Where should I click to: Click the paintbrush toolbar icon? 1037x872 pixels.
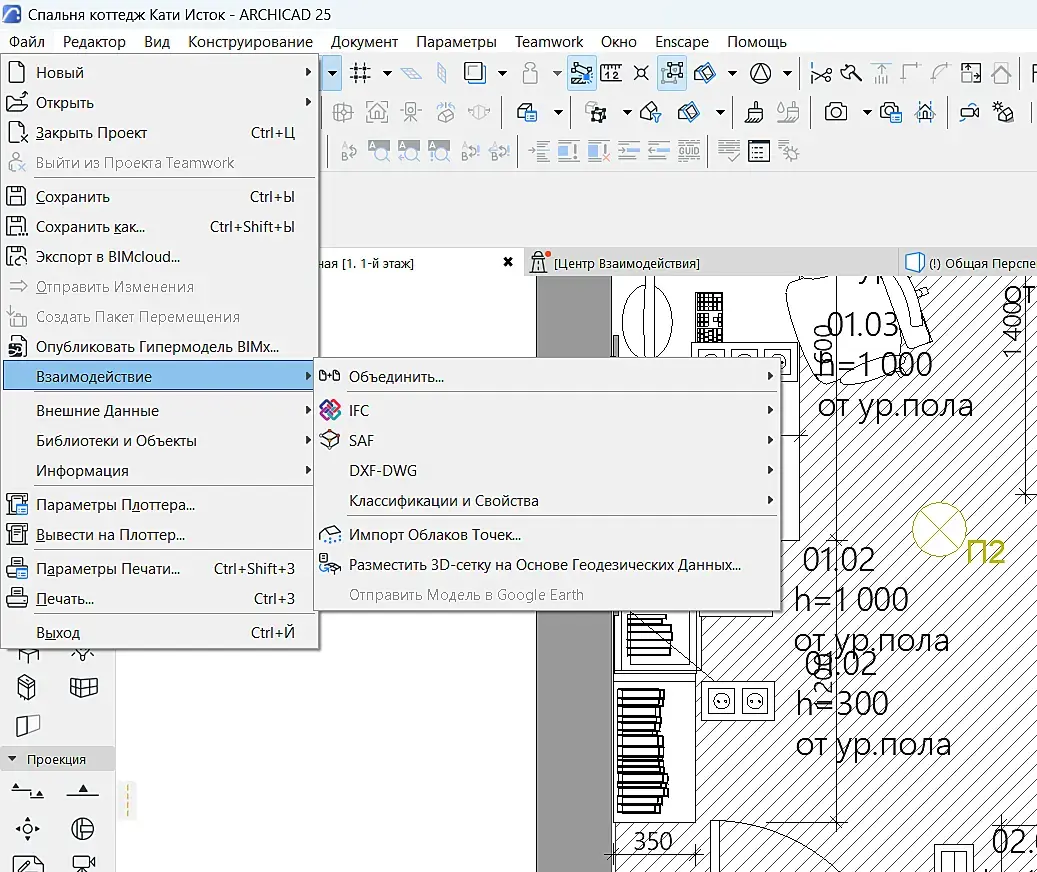coord(757,111)
